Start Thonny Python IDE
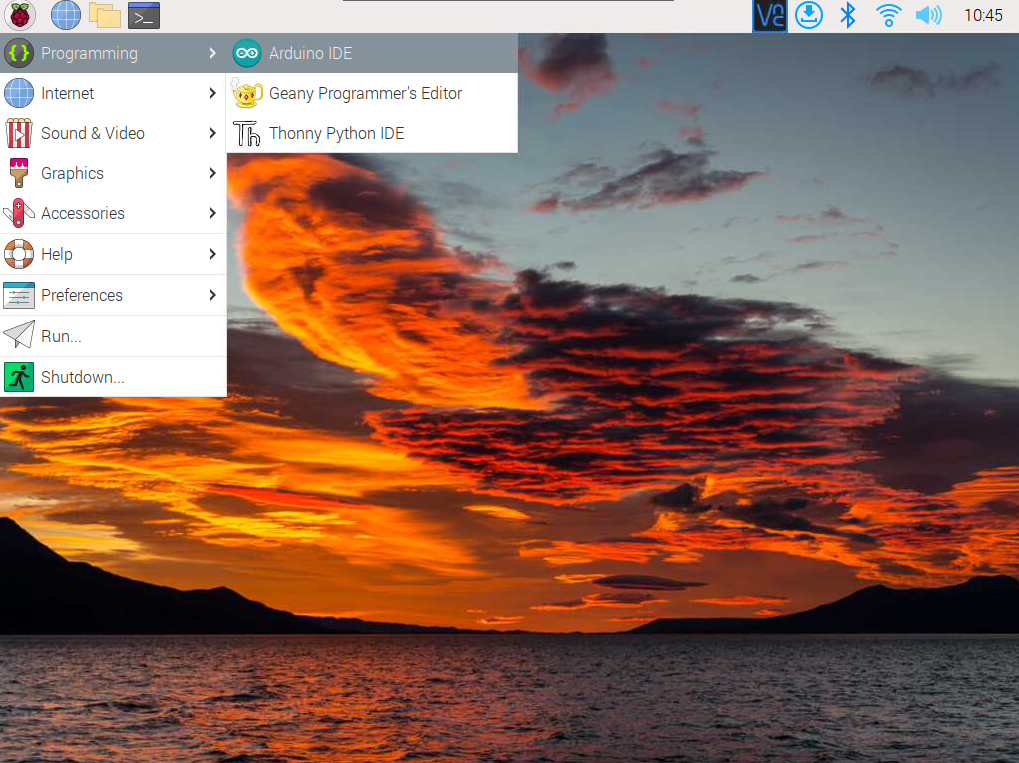This screenshot has height=763, width=1019. 336,133
